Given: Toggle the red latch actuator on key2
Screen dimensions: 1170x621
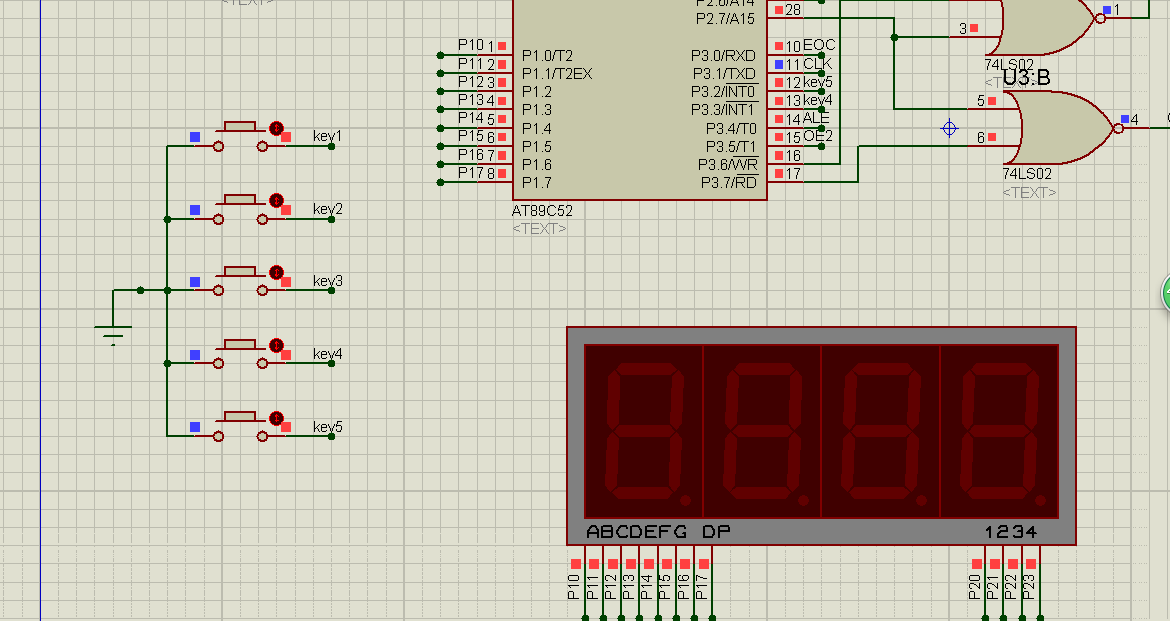Looking at the screenshot, I should (276, 201).
